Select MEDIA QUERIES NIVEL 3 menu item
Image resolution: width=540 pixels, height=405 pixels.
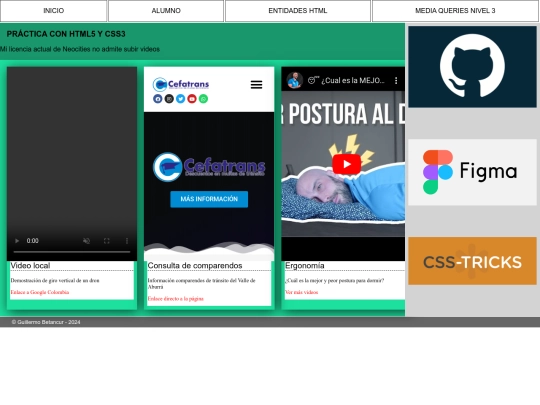tap(455, 11)
